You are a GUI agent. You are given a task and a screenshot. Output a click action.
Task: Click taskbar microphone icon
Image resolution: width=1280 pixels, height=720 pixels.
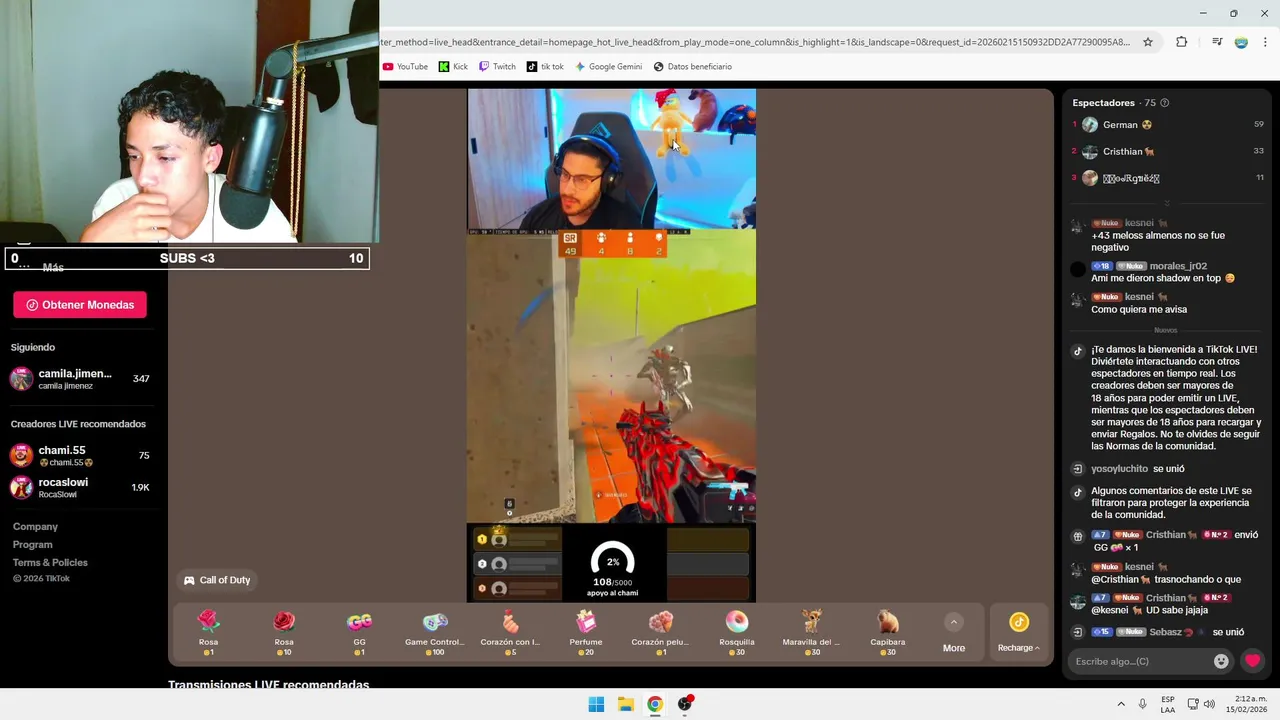point(1142,704)
